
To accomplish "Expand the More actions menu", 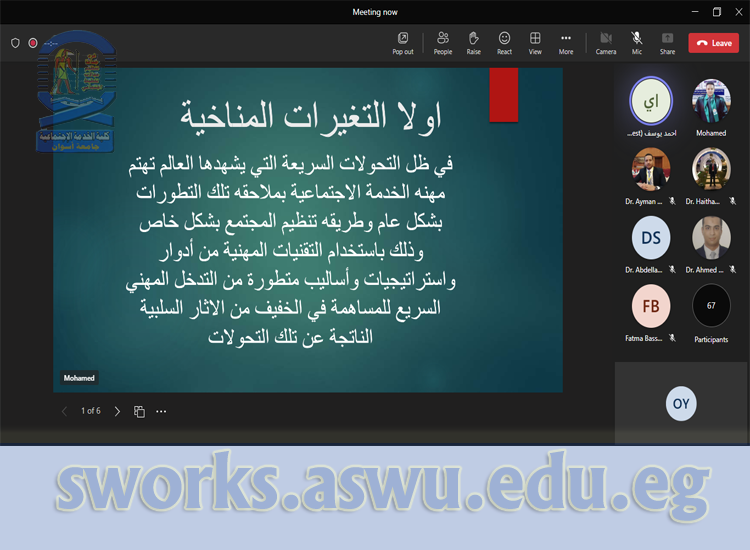I will [566, 42].
